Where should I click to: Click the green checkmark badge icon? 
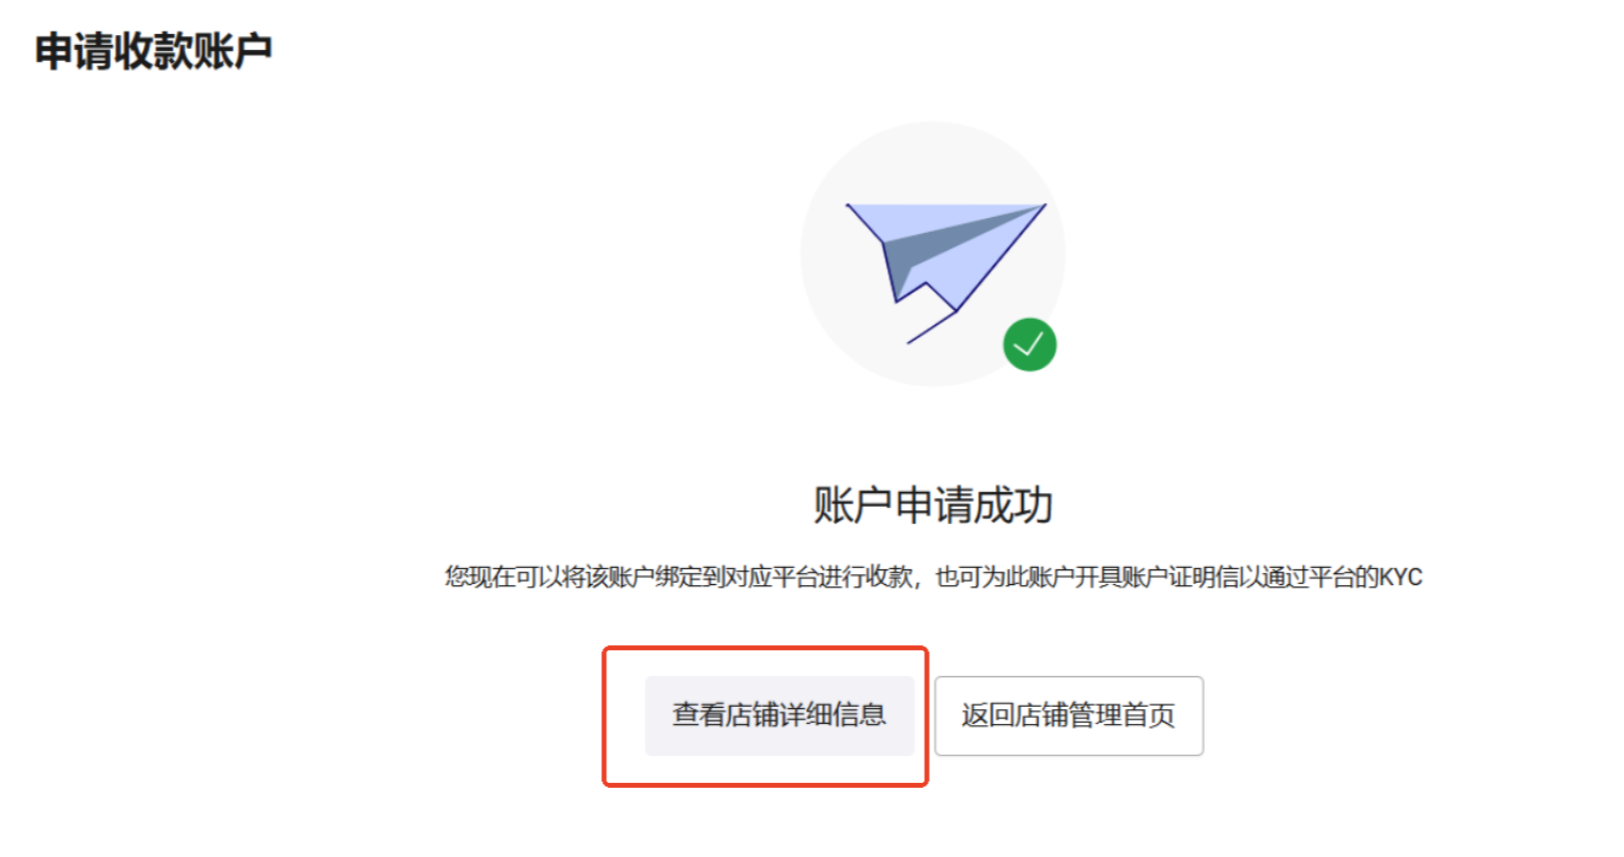tap(1029, 344)
